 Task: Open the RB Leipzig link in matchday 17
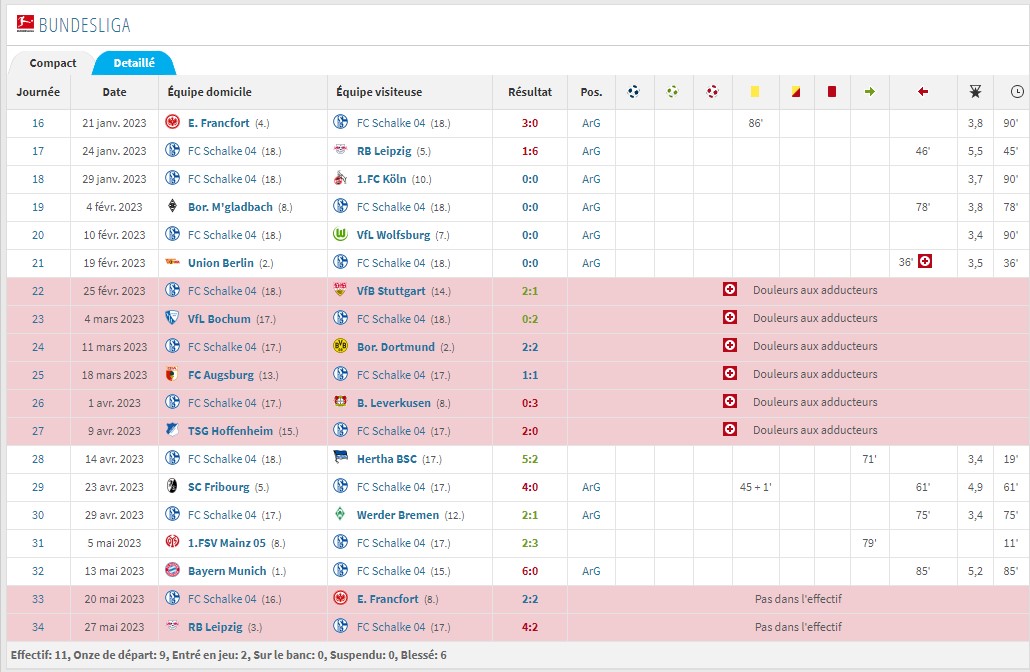384,151
